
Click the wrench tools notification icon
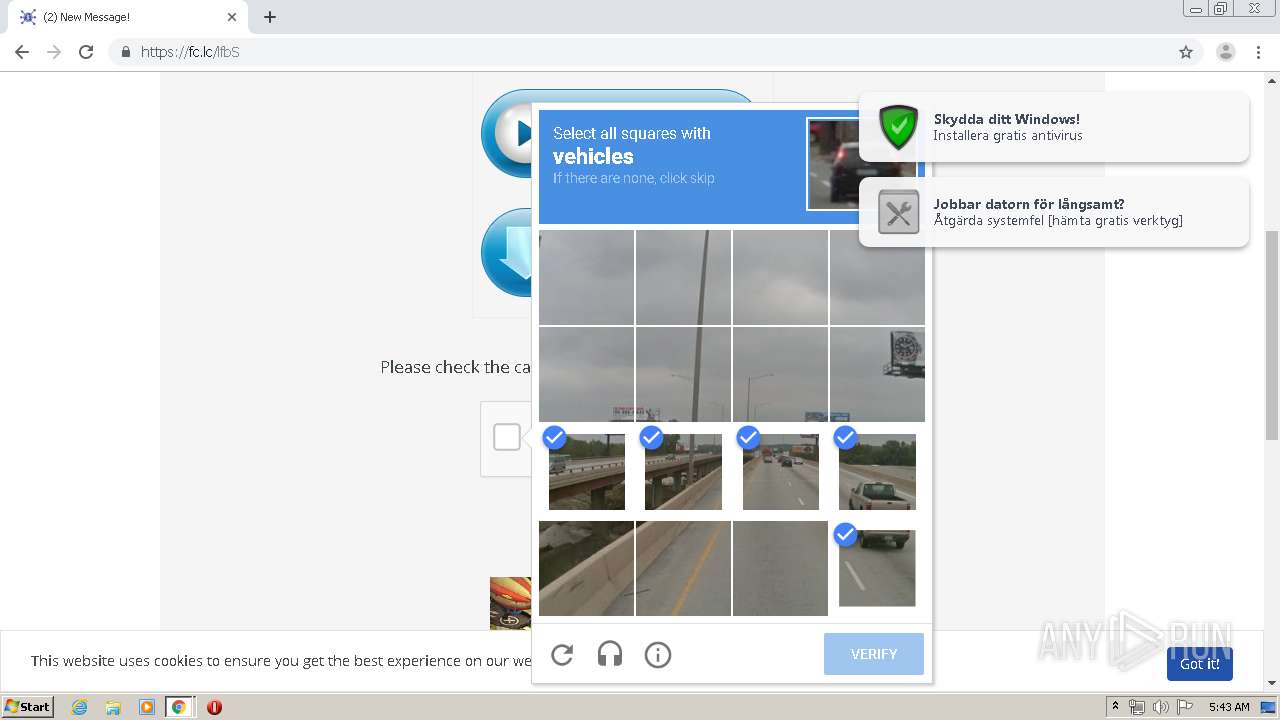(x=898, y=212)
